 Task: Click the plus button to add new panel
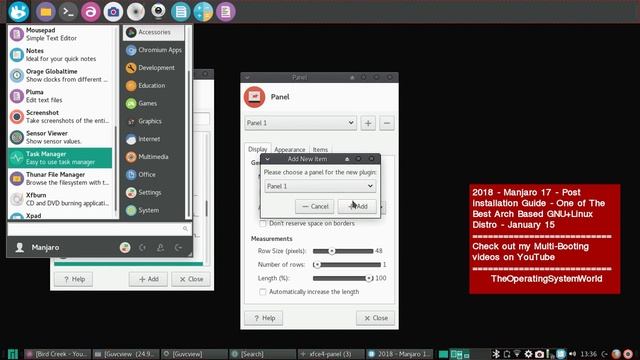pos(368,123)
